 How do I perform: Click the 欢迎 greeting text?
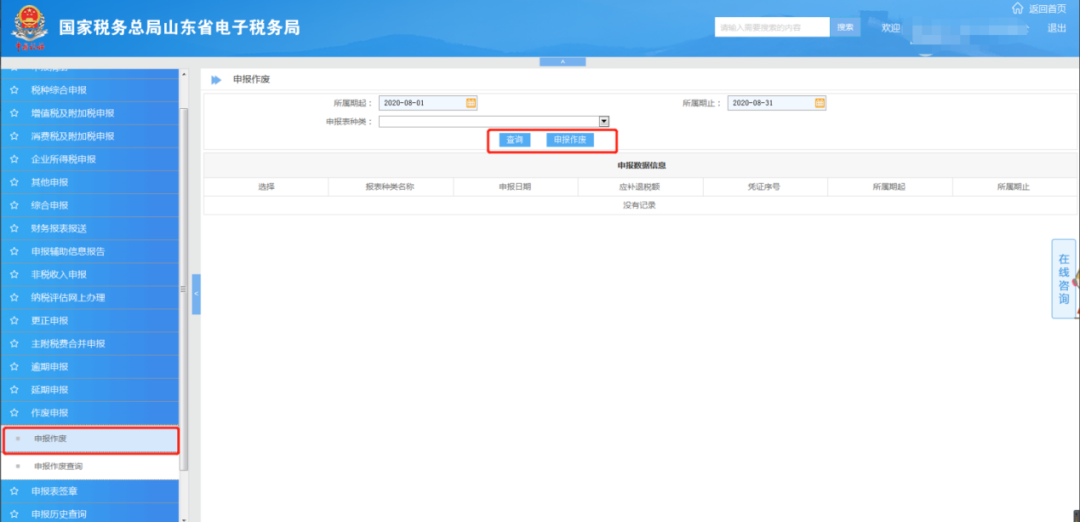tap(891, 28)
